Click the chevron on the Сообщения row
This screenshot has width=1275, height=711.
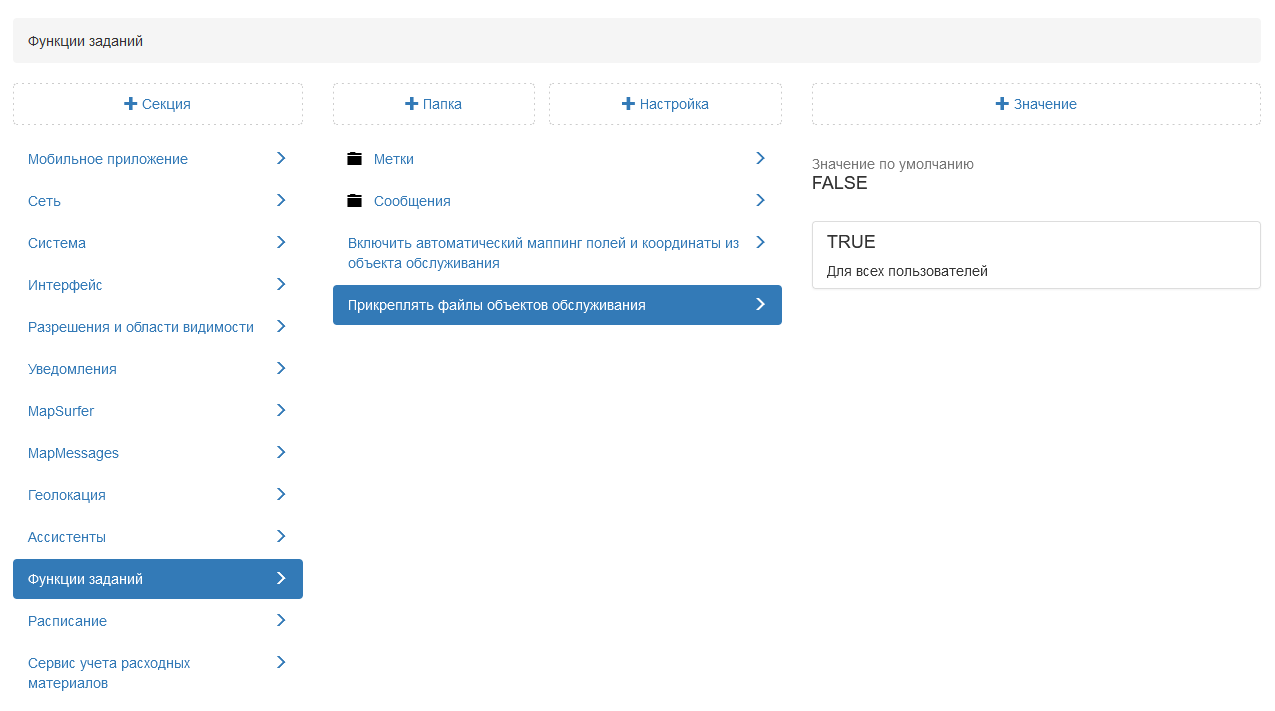pos(760,200)
